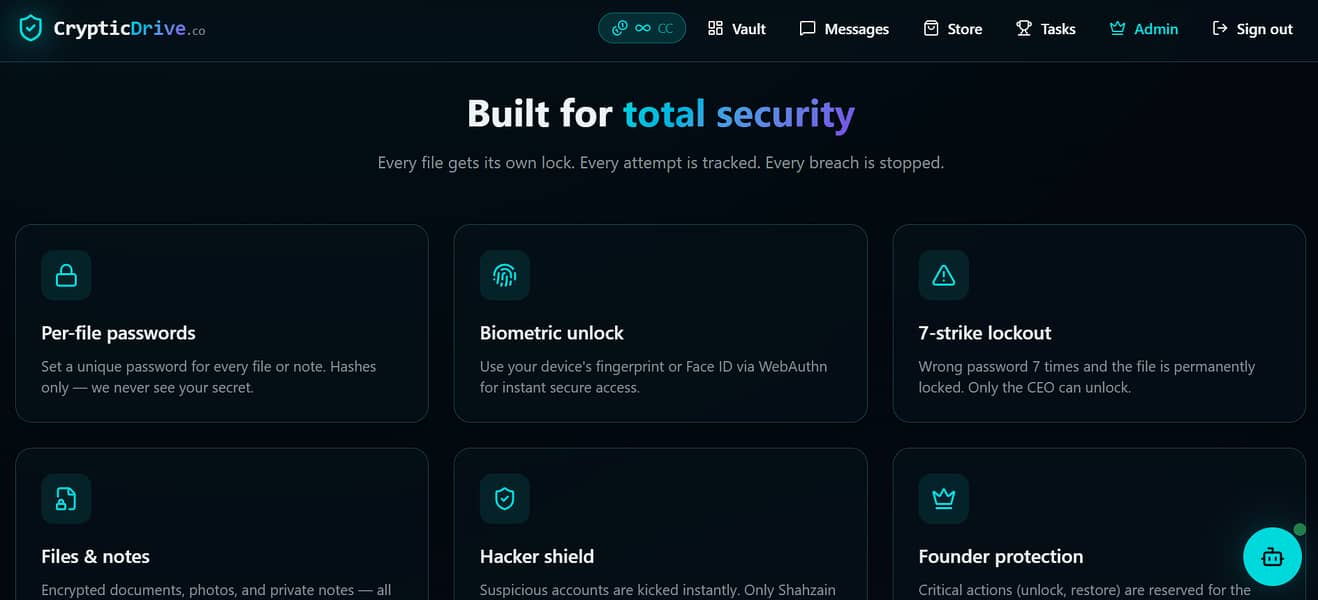Screen dimensions: 1318x600
Task: Select the Biometric unlock heading
Action: point(552,333)
